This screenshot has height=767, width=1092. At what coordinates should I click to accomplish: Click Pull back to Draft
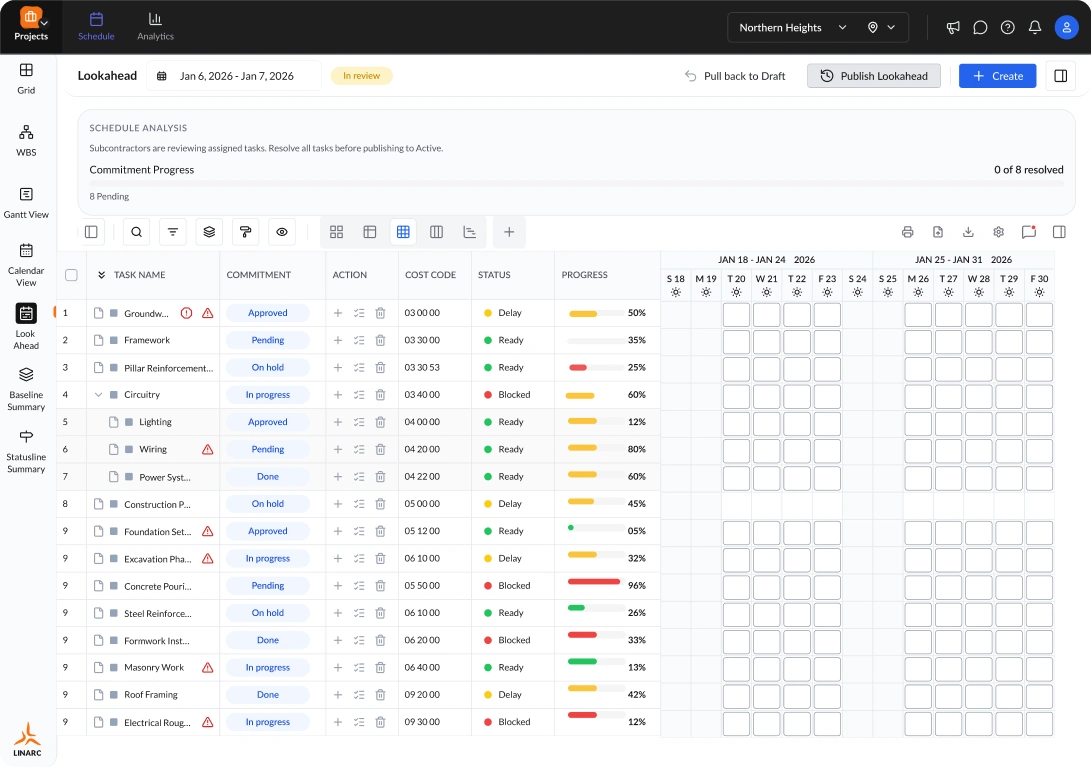pos(735,76)
